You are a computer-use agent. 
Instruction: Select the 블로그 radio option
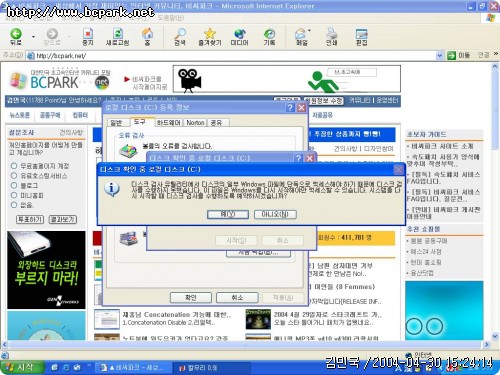14,185
